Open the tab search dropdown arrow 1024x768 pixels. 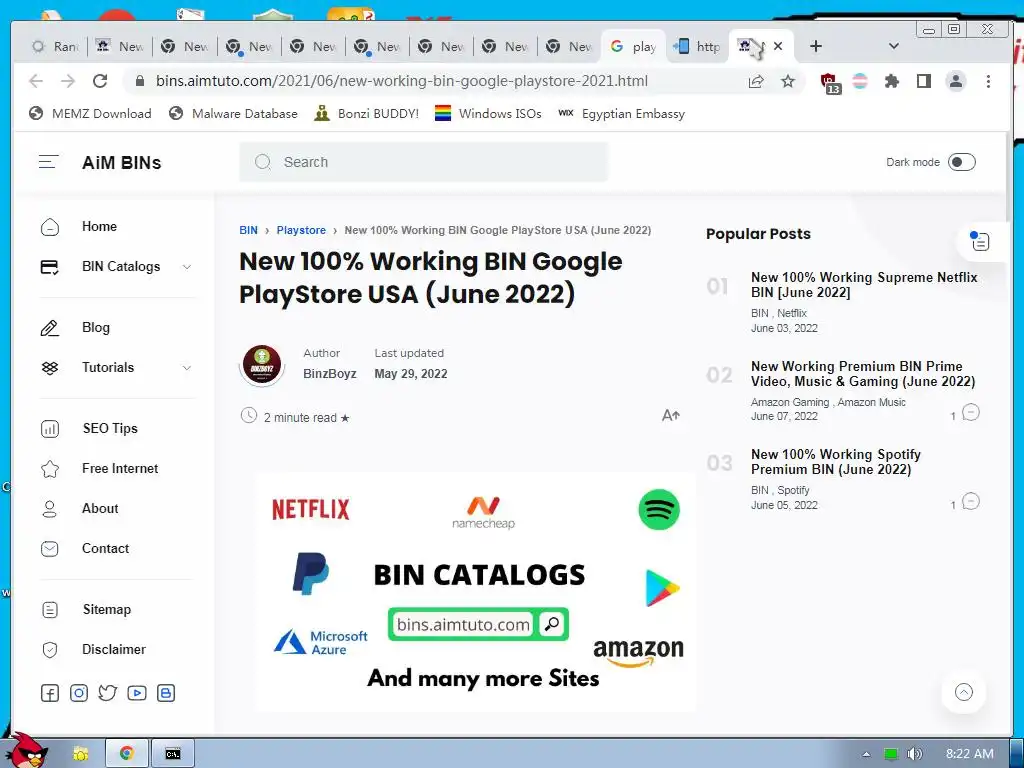pyautogui.click(x=894, y=46)
